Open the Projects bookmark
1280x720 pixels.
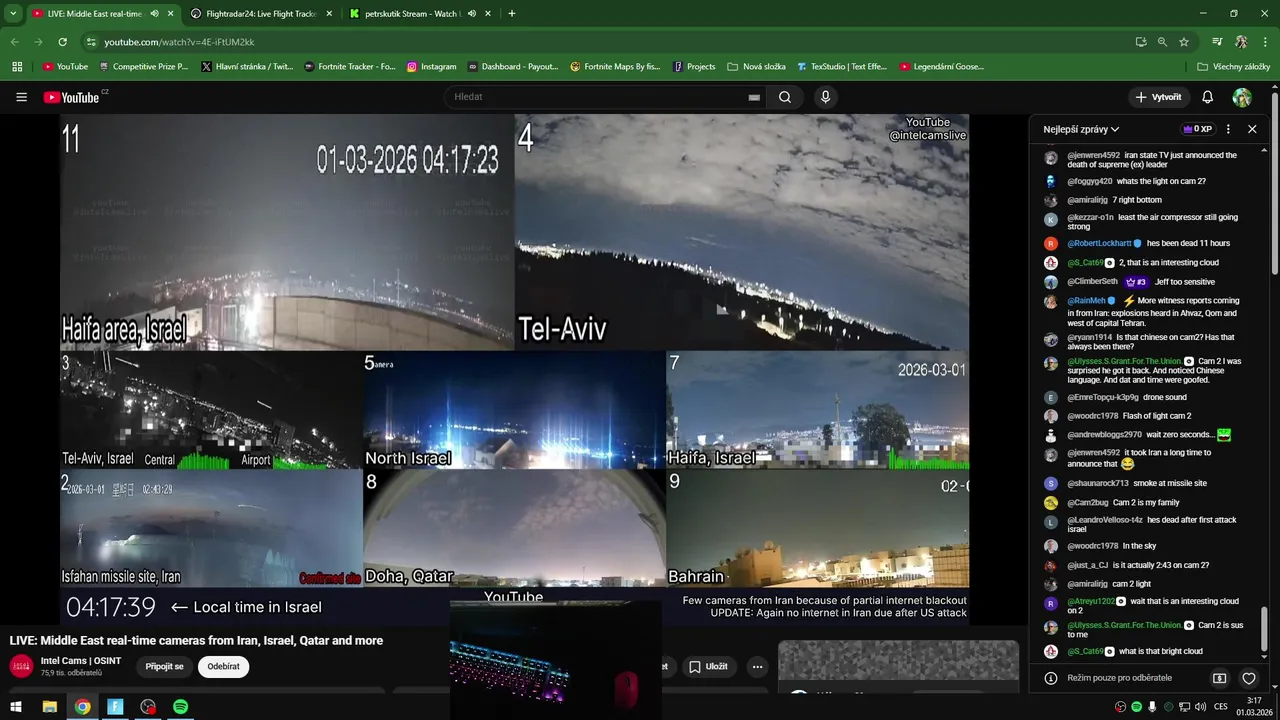pyautogui.click(x=694, y=67)
